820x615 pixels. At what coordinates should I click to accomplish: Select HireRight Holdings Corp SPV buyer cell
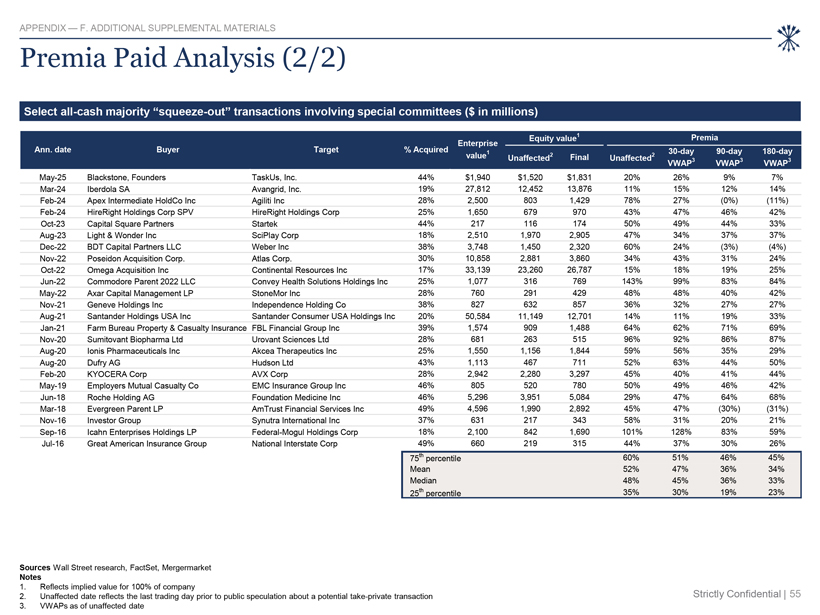(140, 212)
